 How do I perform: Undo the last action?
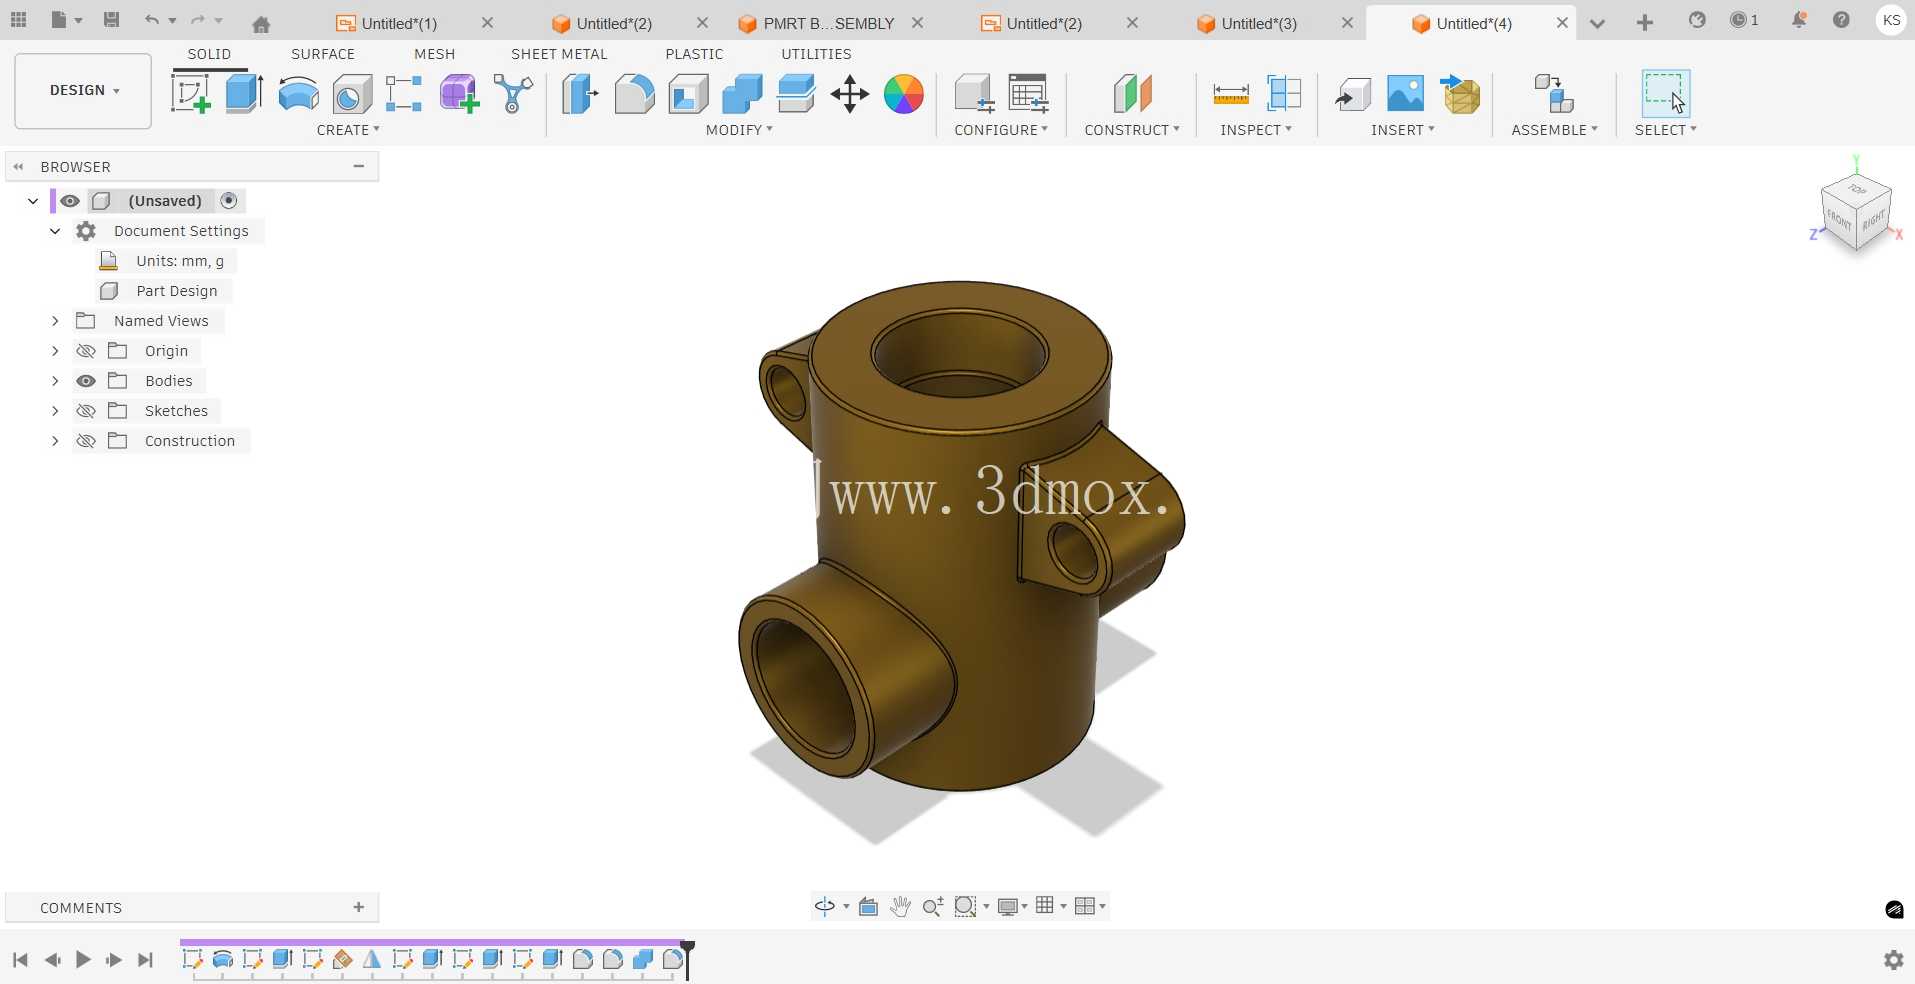pyautogui.click(x=151, y=20)
